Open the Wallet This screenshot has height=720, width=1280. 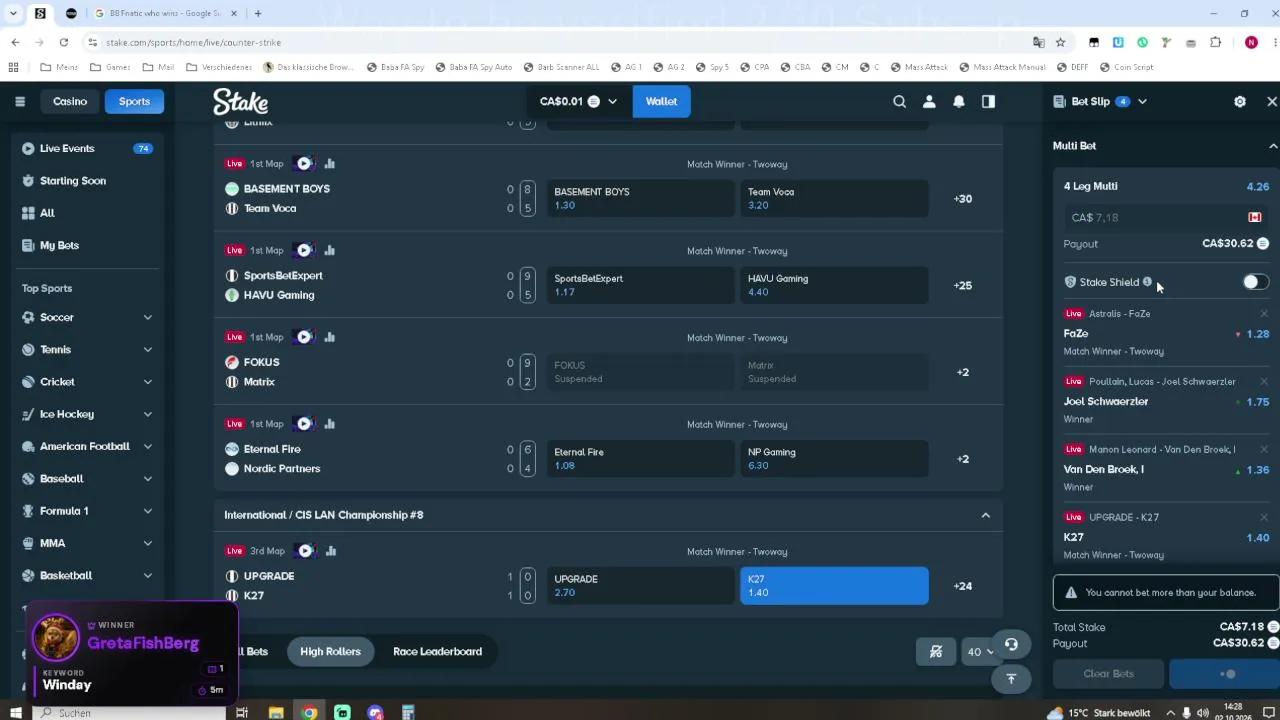pyautogui.click(x=661, y=101)
